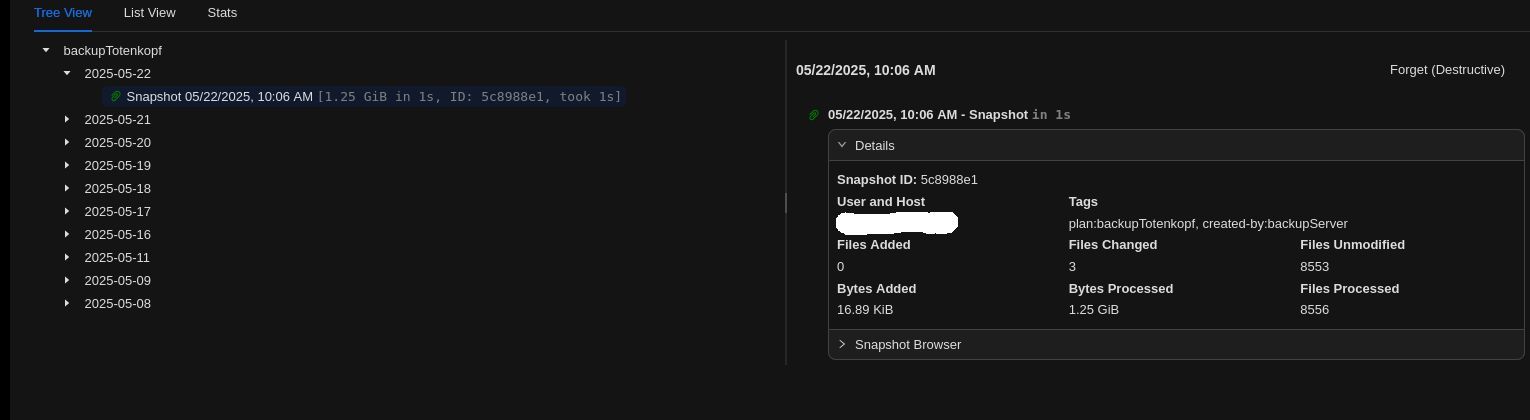Collapse the Details section chevron
The width and height of the screenshot is (1530, 420).
tap(842, 145)
